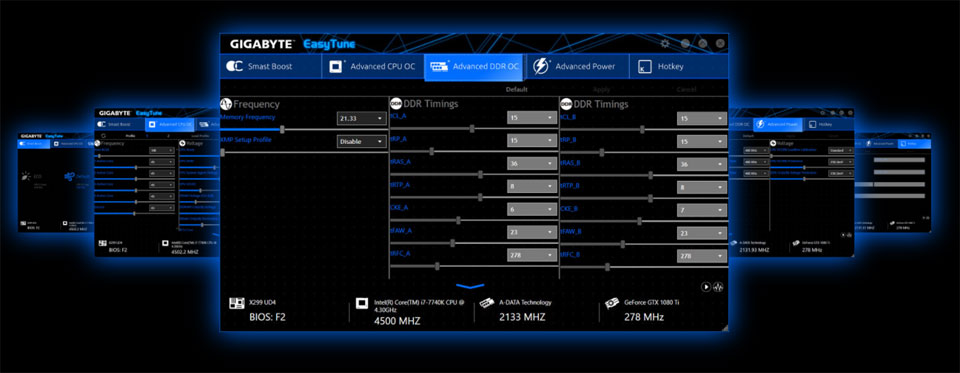This screenshot has height=373, width=960.
Task: Open the Advanced Power tab
Action: [x=578, y=66]
